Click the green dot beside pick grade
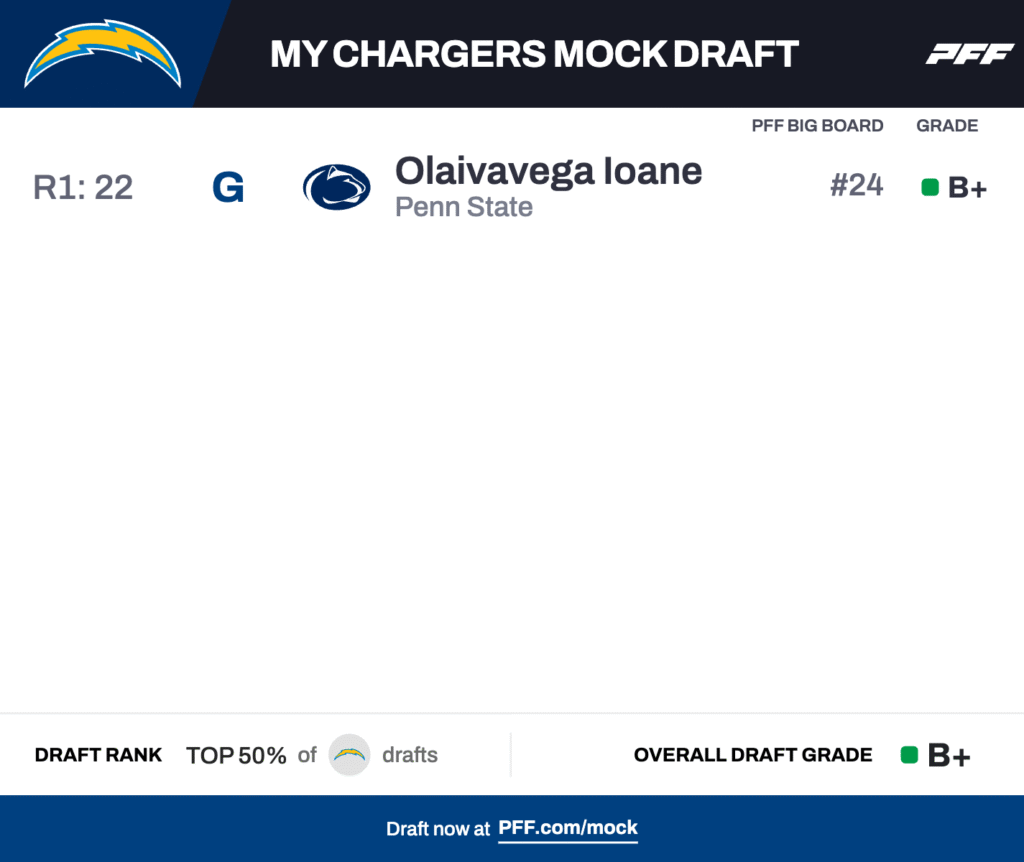The image size is (1024, 862). pyautogui.click(x=930, y=187)
